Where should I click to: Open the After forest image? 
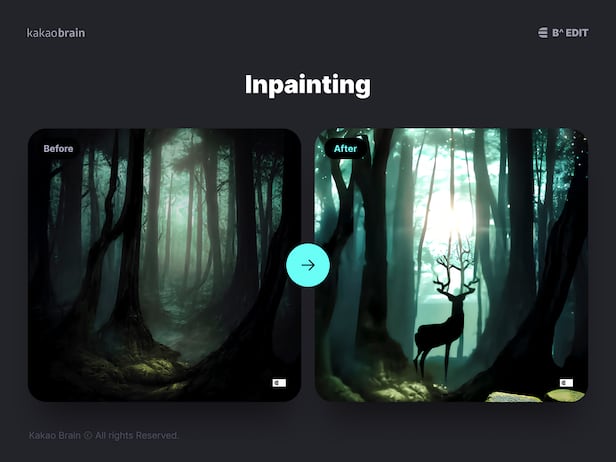click(x=451, y=265)
